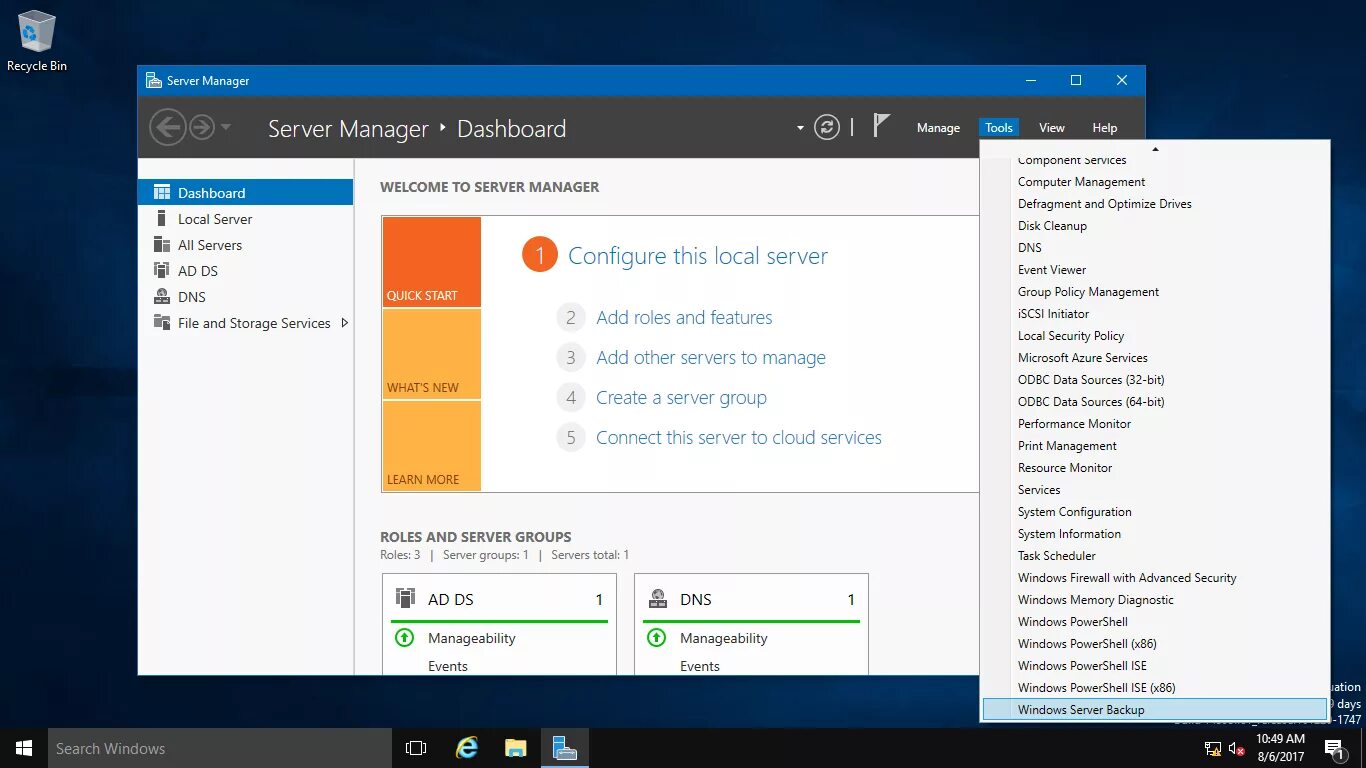Screen dimensions: 1366x768
Task: Click the back navigation arrow in Server Manager
Action: point(167,127)
